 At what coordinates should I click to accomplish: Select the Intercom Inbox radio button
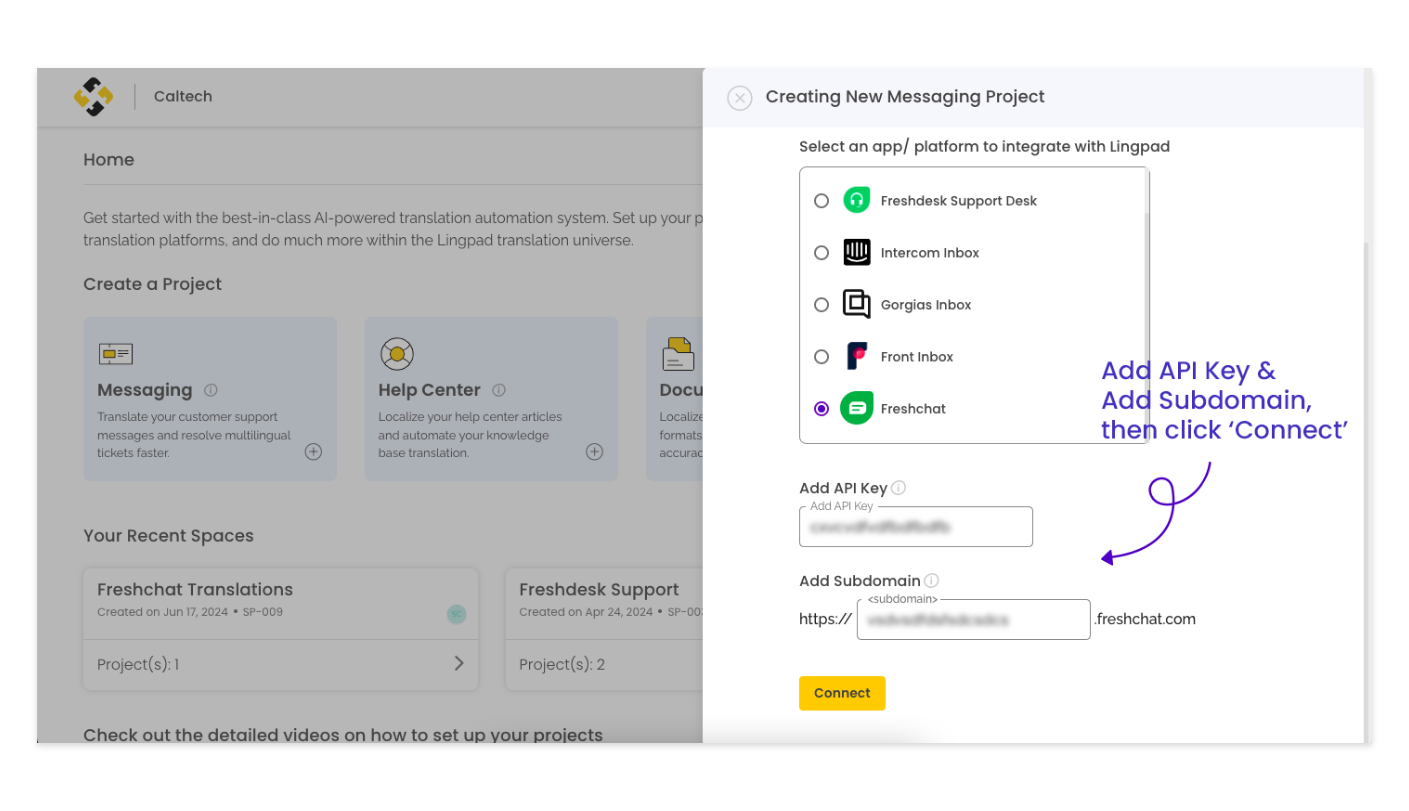click(x=821, y=253)
